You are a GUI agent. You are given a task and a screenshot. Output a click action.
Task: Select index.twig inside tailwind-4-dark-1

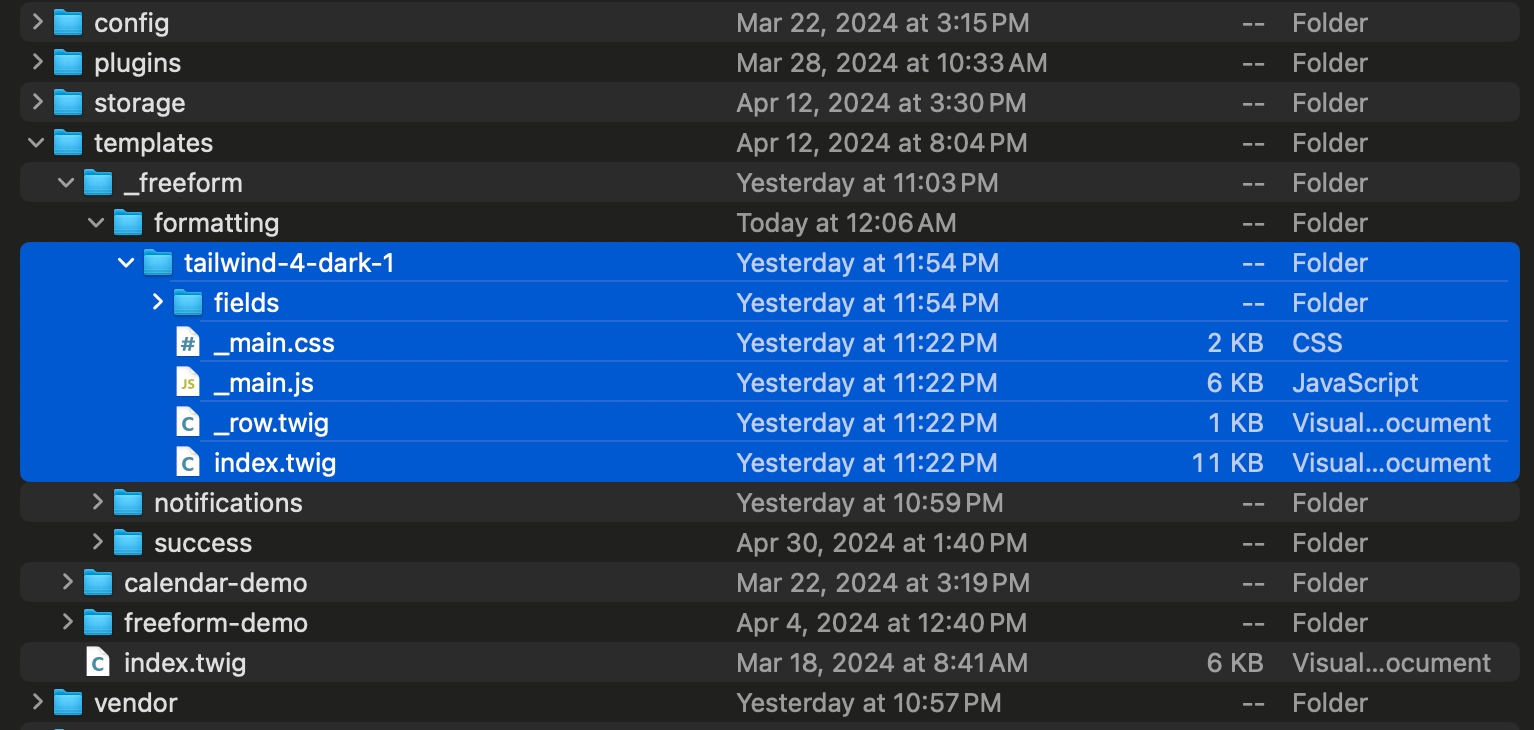(x=274, y=463)
